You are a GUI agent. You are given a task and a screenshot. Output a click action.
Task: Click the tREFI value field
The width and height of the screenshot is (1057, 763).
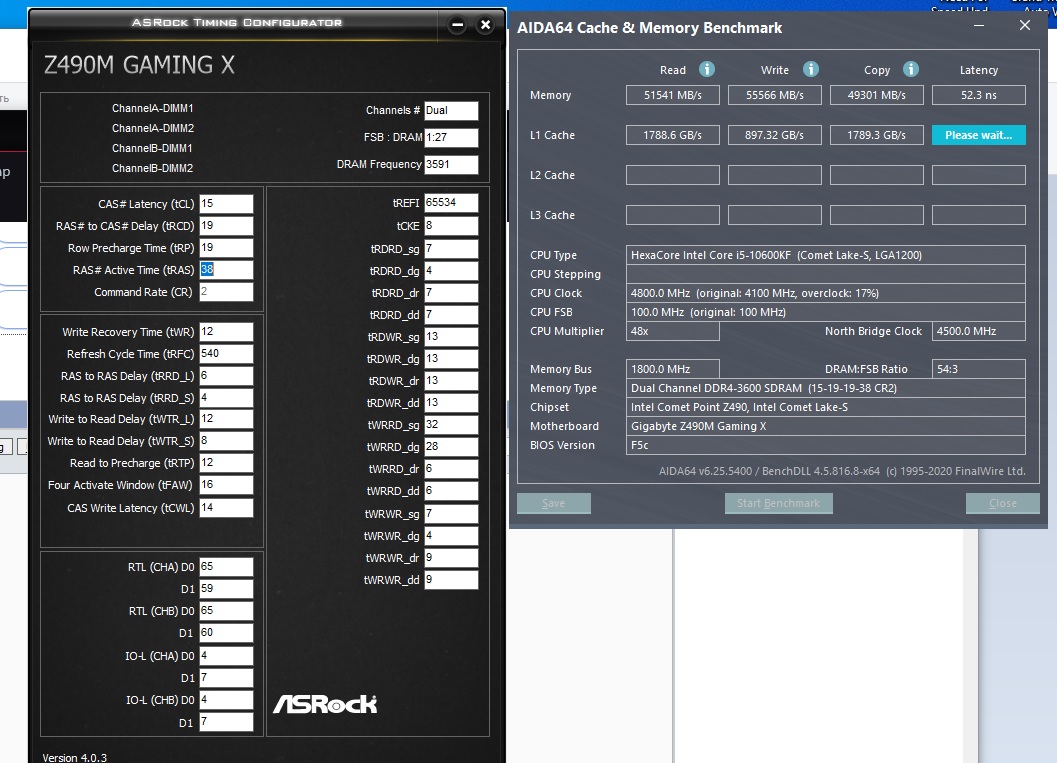tap(451, 203)
